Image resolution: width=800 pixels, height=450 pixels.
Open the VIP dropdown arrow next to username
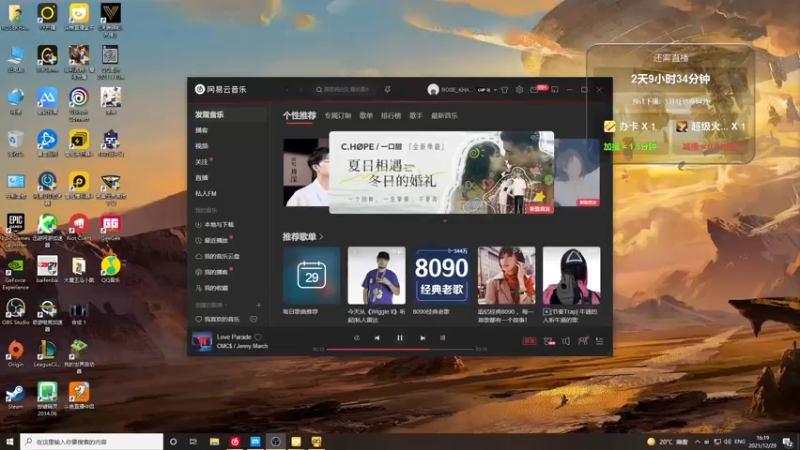click(x=495, y=90)
